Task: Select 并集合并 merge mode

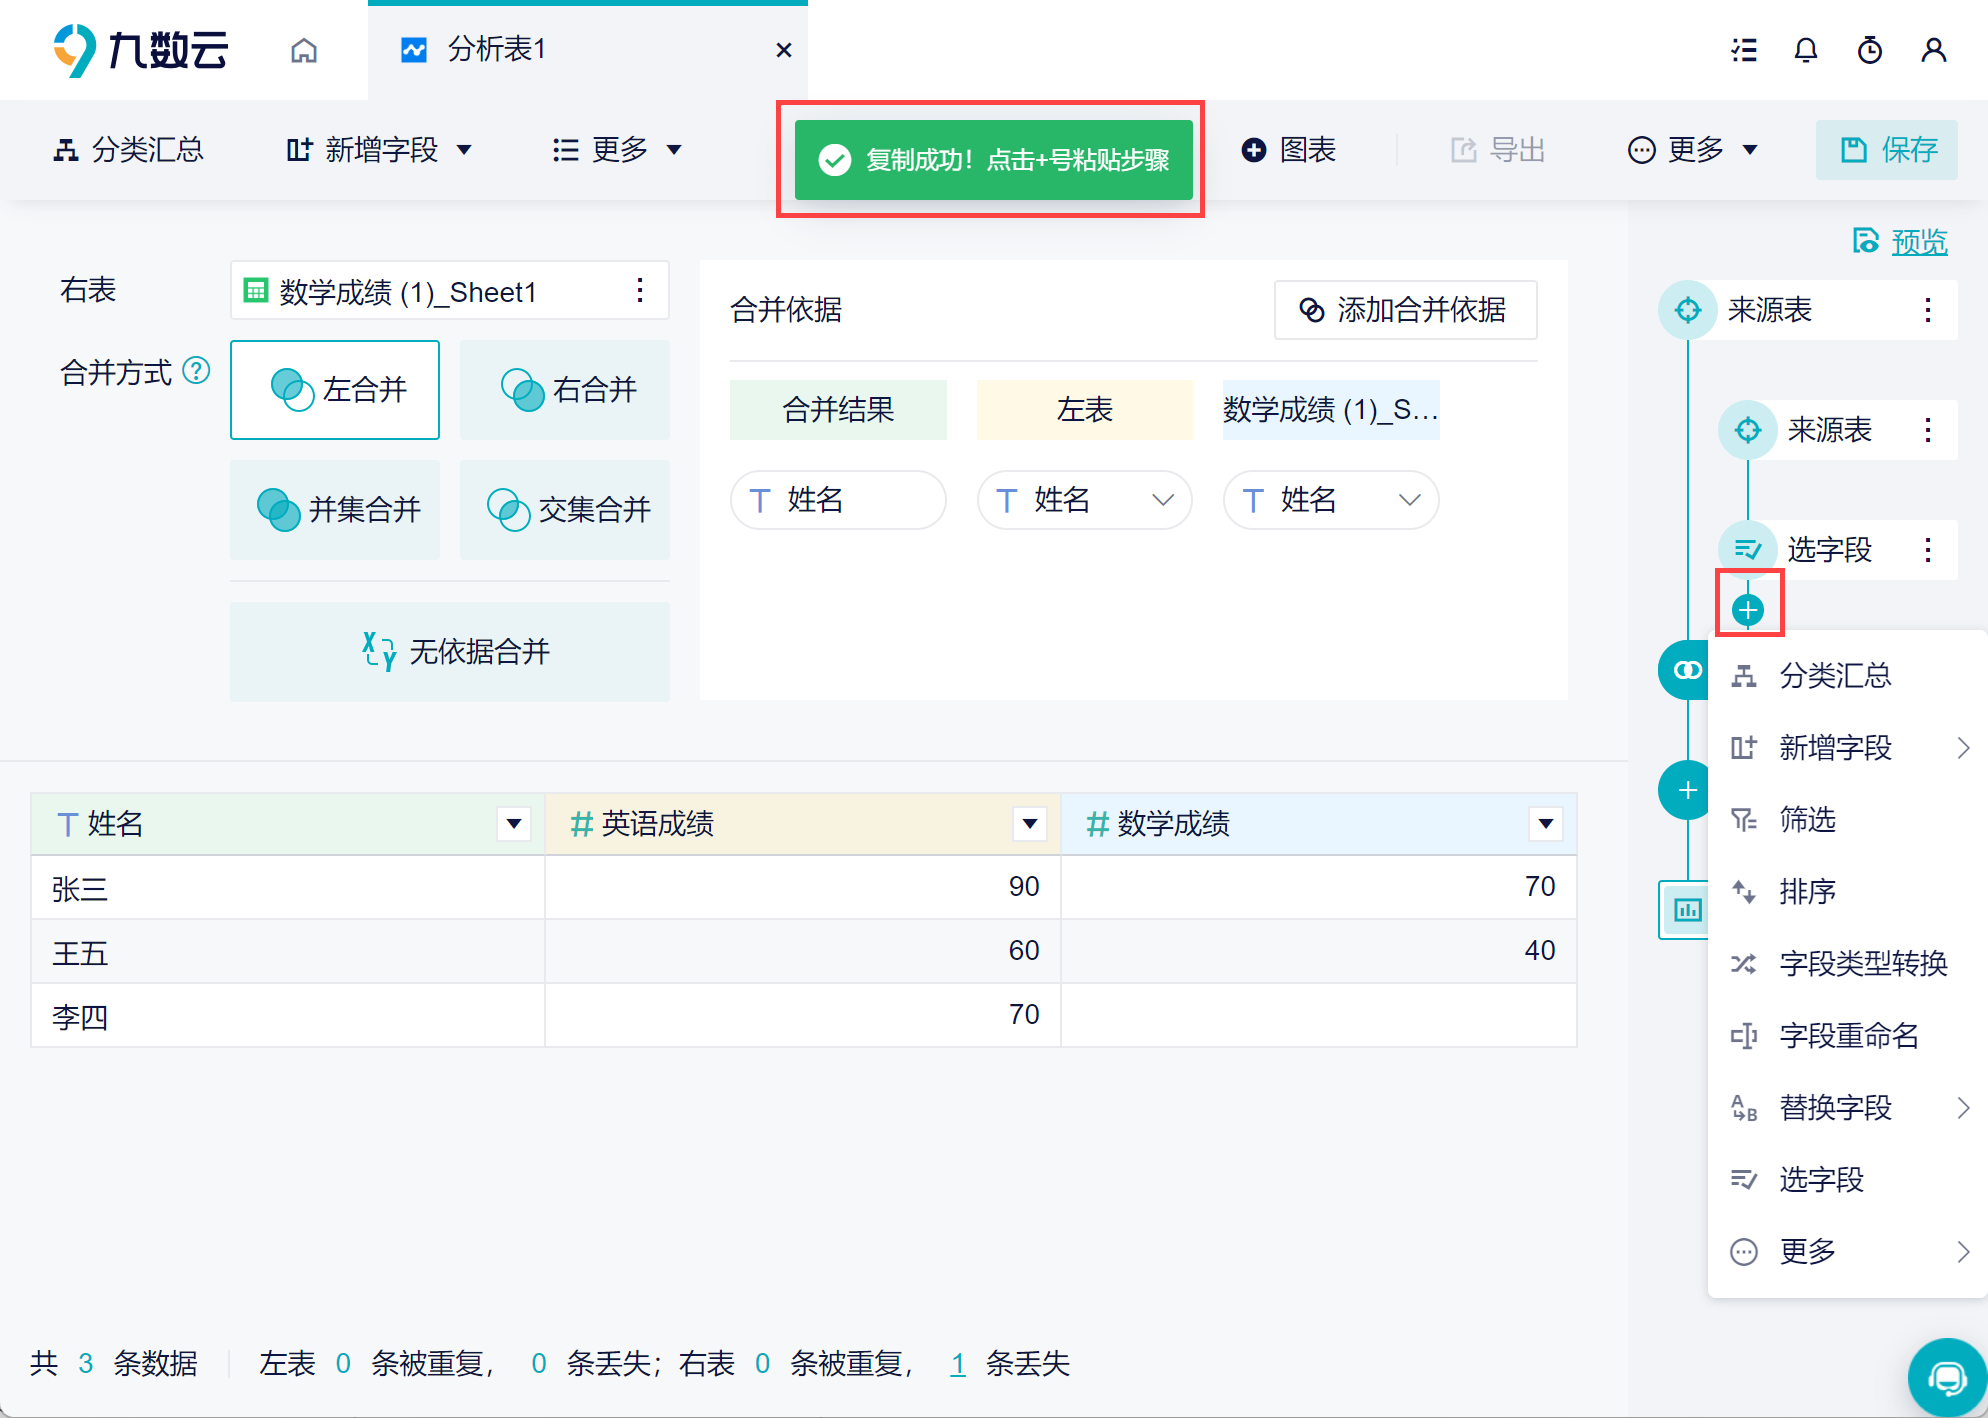Action: 335,510
